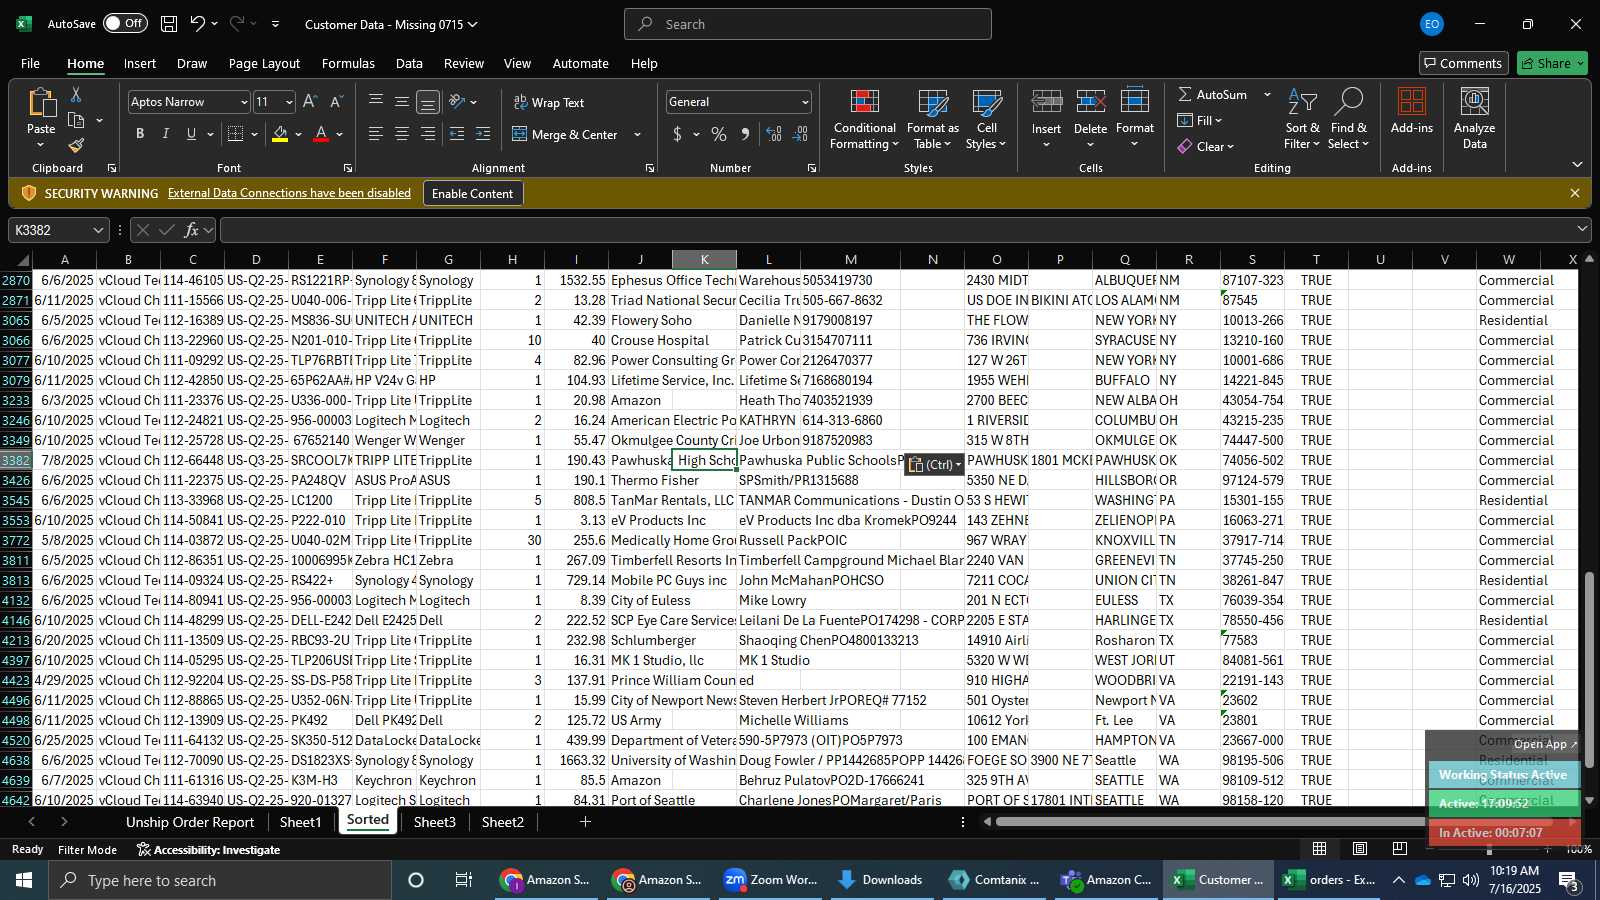This screenshot has height=900, width=1600.
Task: Click the Comments button
Action: tap(1463, 63)
